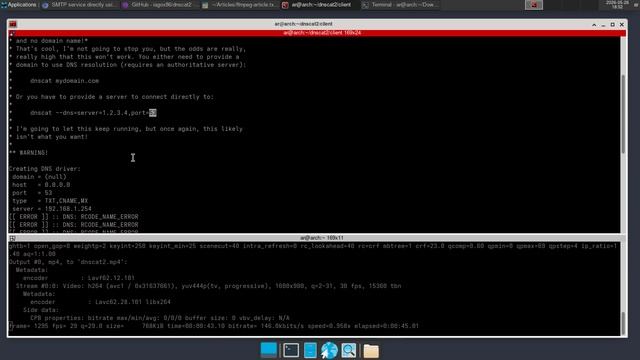Viewport: 640px width, 360px height.
Task: Click the Terminator window menu icon
Action: pyautogui.click(x=13, y=24)
